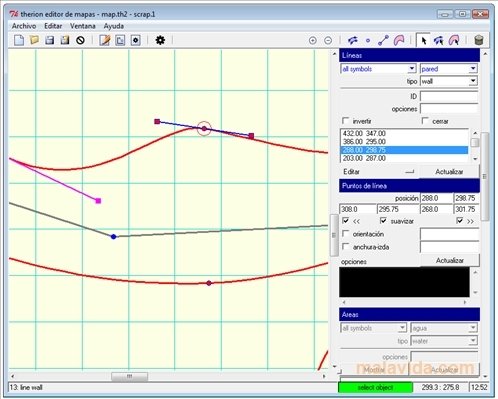This screenshot has width=498, height=399.
Task: Open the Editar menu
Action: pyautogui.click(x=53, y=26)
